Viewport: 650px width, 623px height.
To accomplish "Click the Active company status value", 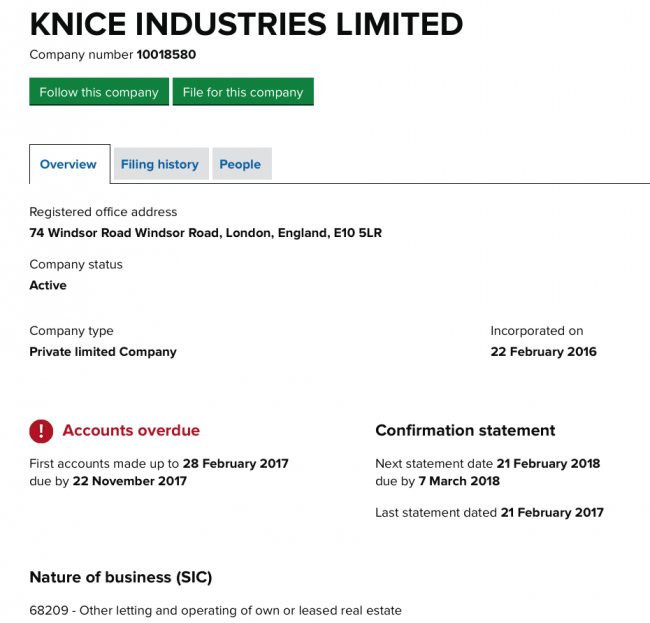I will [x=48, y=285].
